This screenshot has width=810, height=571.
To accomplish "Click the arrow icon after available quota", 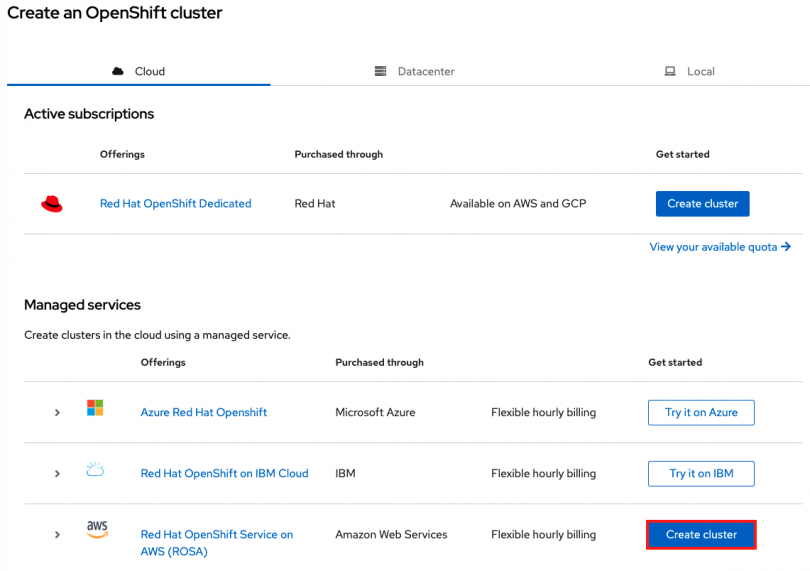I will click(x=786, y=247).
